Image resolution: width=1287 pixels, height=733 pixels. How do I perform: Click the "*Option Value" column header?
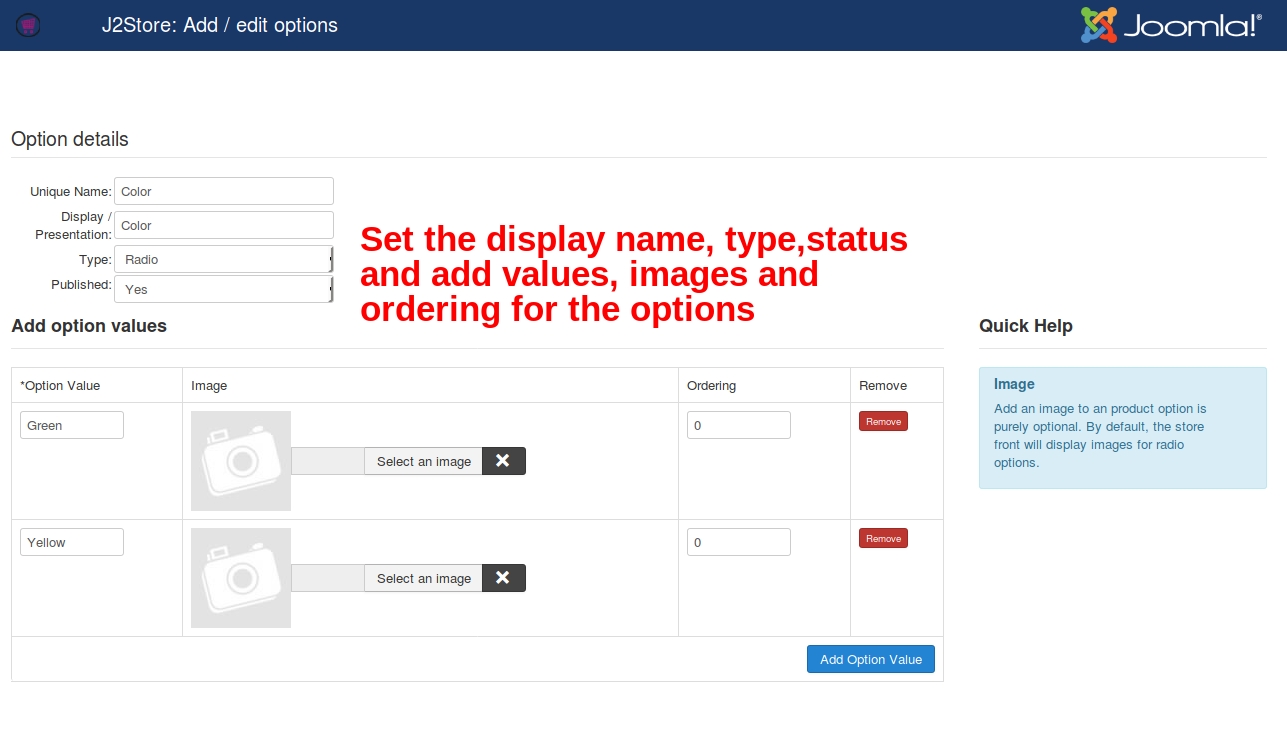coord(60,385)
